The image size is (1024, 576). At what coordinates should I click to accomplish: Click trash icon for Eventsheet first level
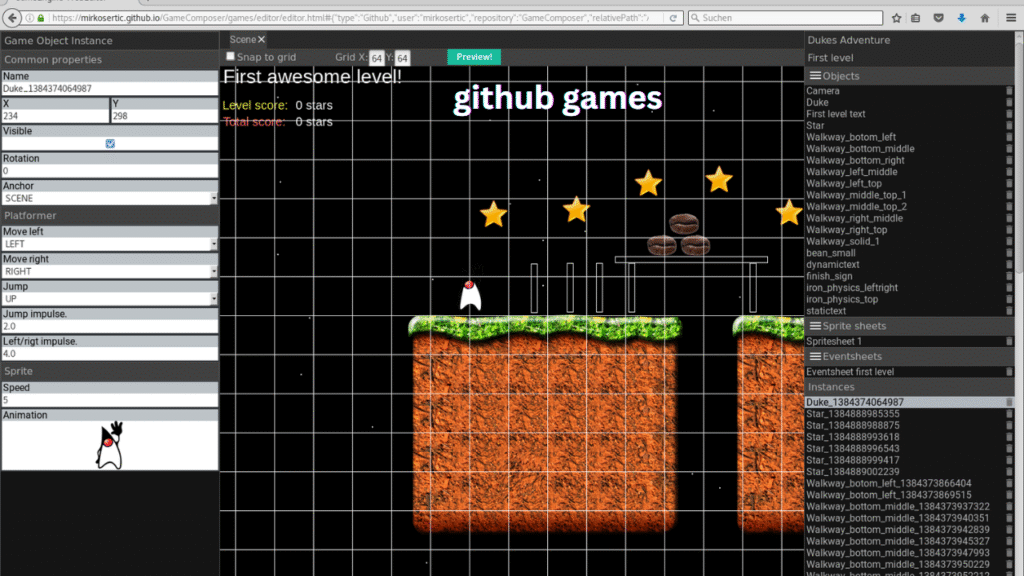click(x=1009, y=372)
